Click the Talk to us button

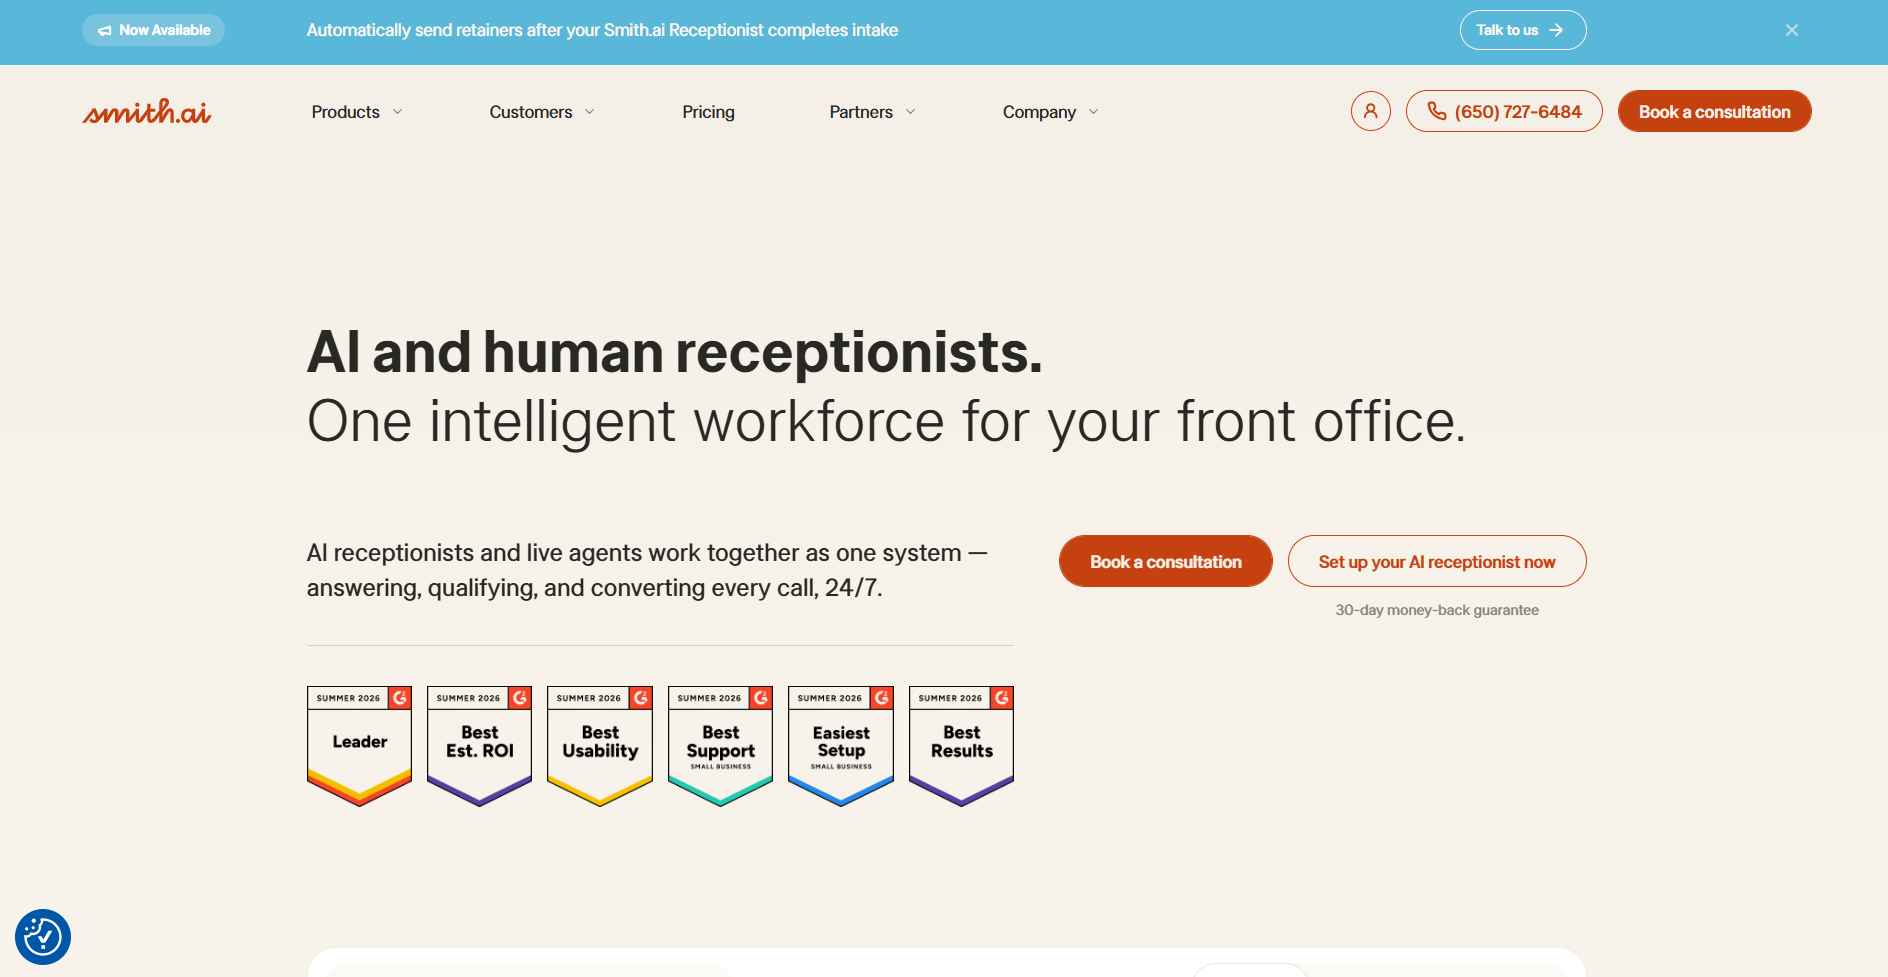pos(1522,30)
